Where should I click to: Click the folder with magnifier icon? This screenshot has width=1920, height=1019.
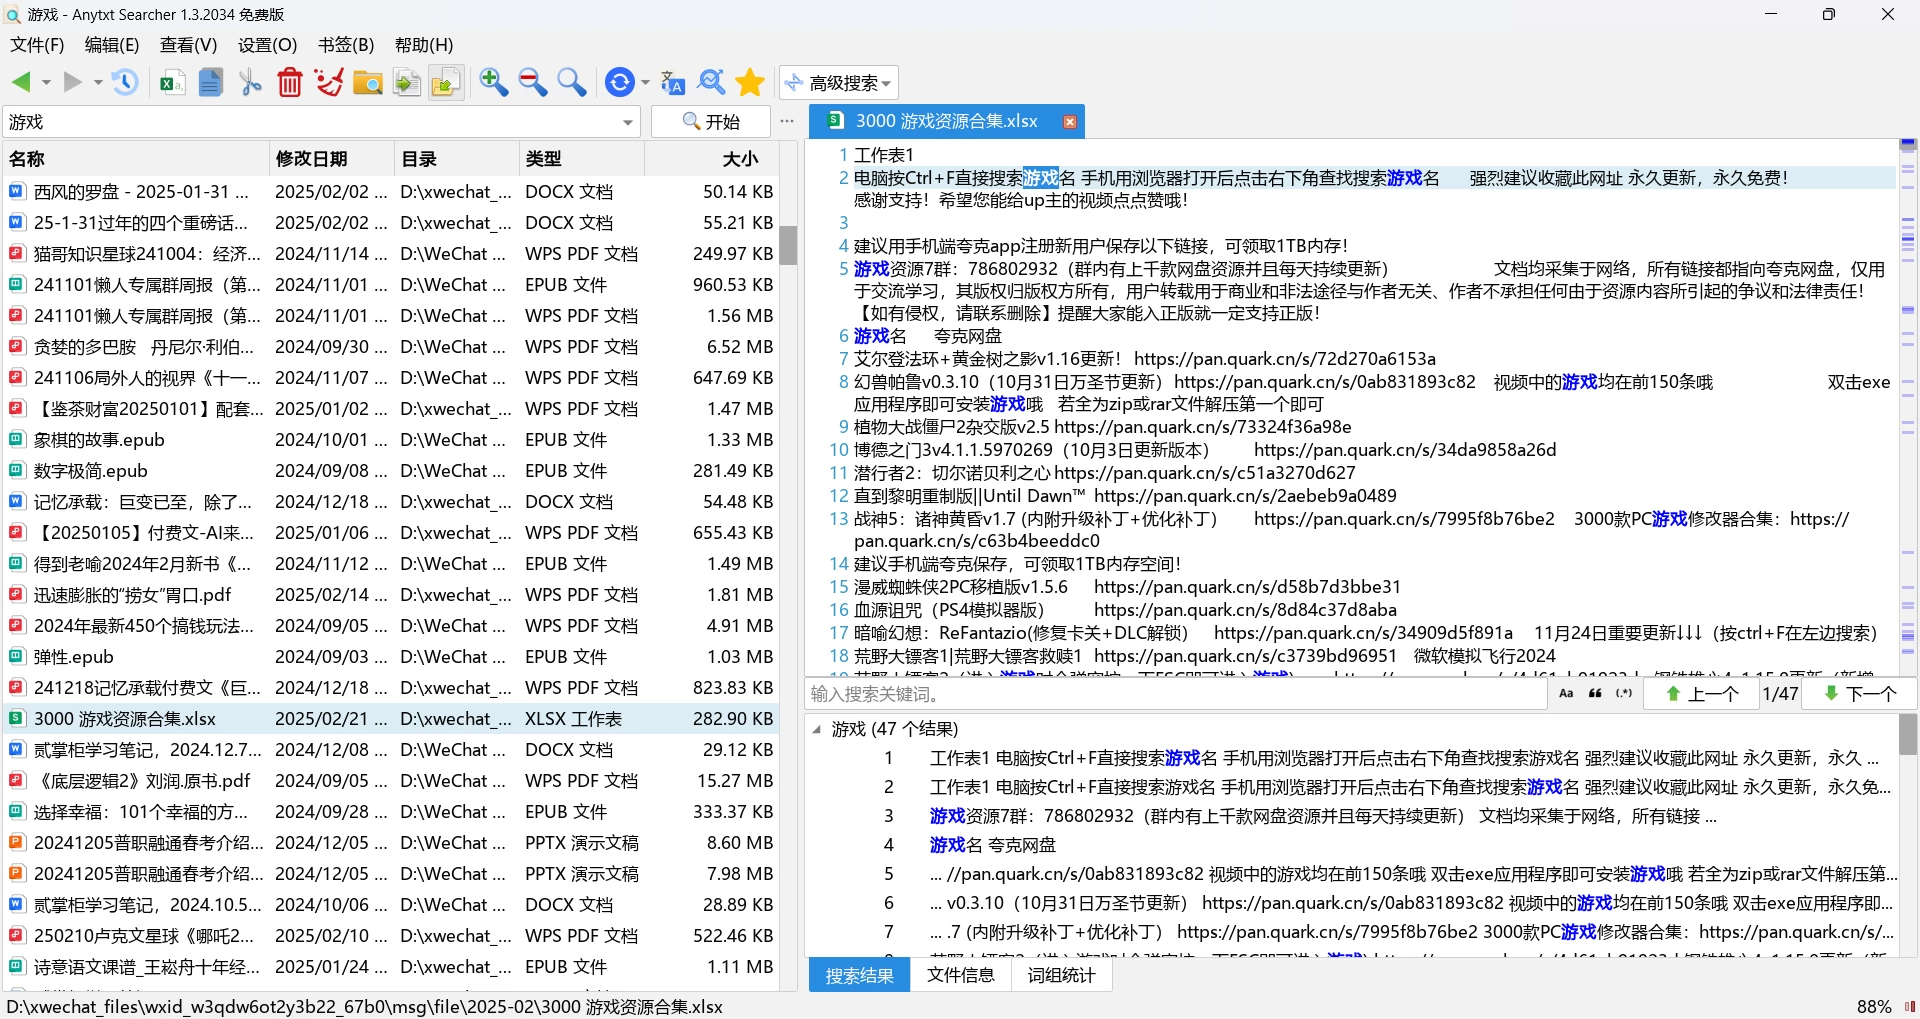(368, 83)
